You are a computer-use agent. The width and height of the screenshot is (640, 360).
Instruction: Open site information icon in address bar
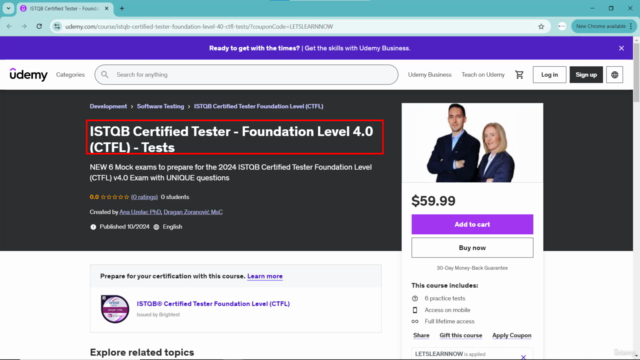[x=57, y=27]
